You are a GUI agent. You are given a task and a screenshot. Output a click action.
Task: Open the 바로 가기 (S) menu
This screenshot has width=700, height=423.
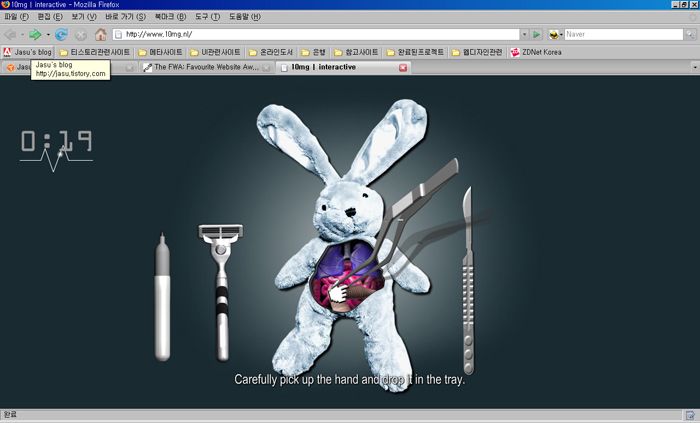pos(125,17)
